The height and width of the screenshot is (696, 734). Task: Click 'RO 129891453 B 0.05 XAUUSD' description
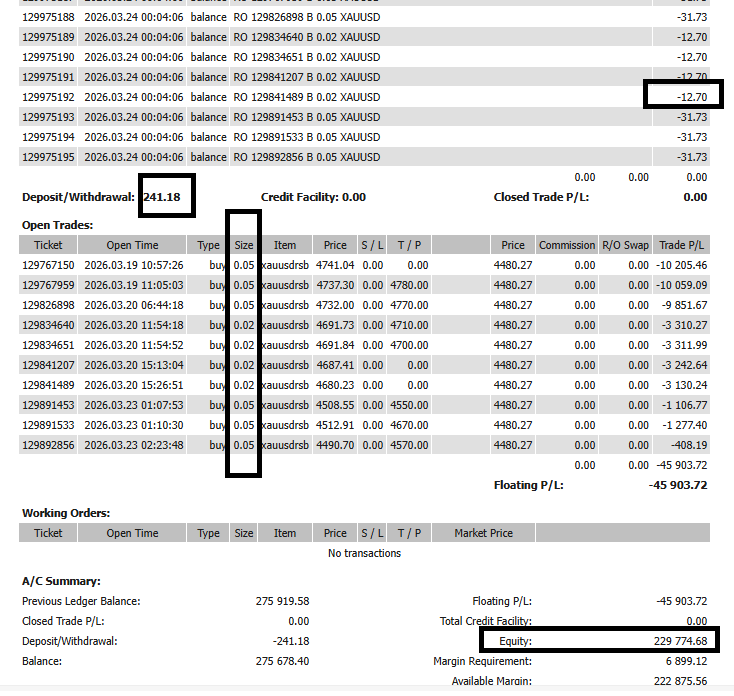(x=307, y=117)
